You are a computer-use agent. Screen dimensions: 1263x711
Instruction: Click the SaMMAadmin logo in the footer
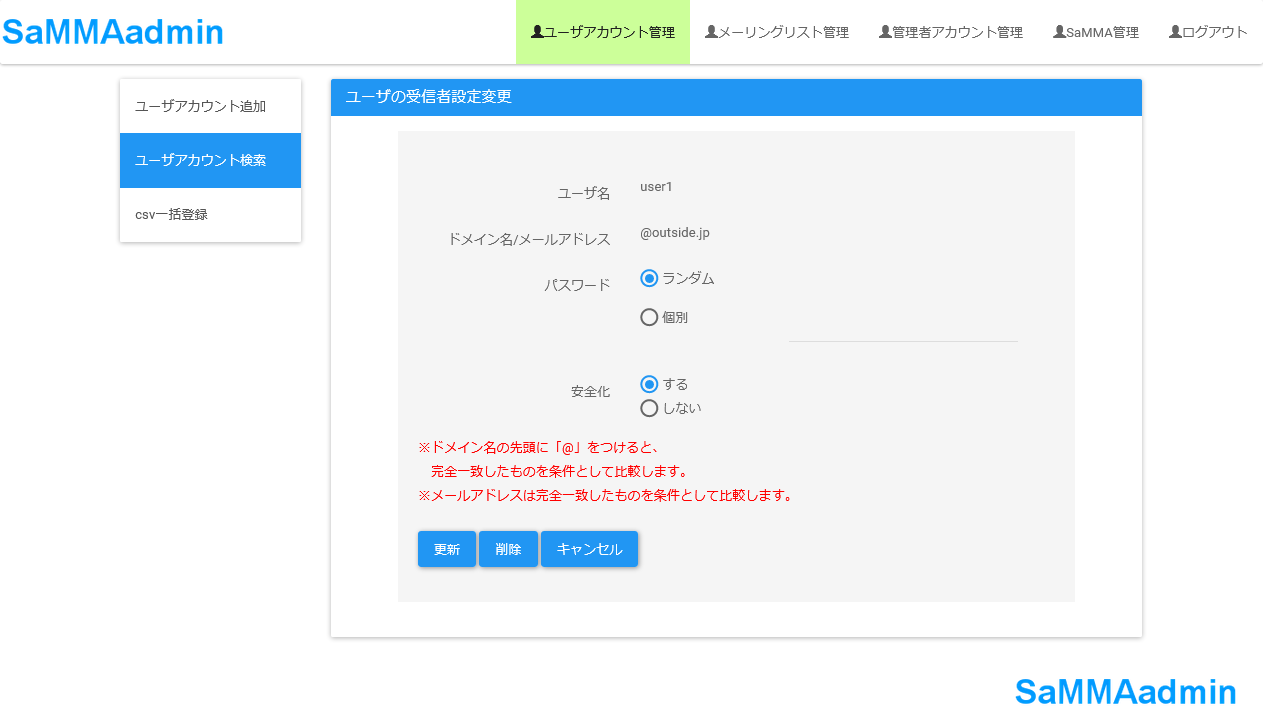click(x=1126, y=692)
